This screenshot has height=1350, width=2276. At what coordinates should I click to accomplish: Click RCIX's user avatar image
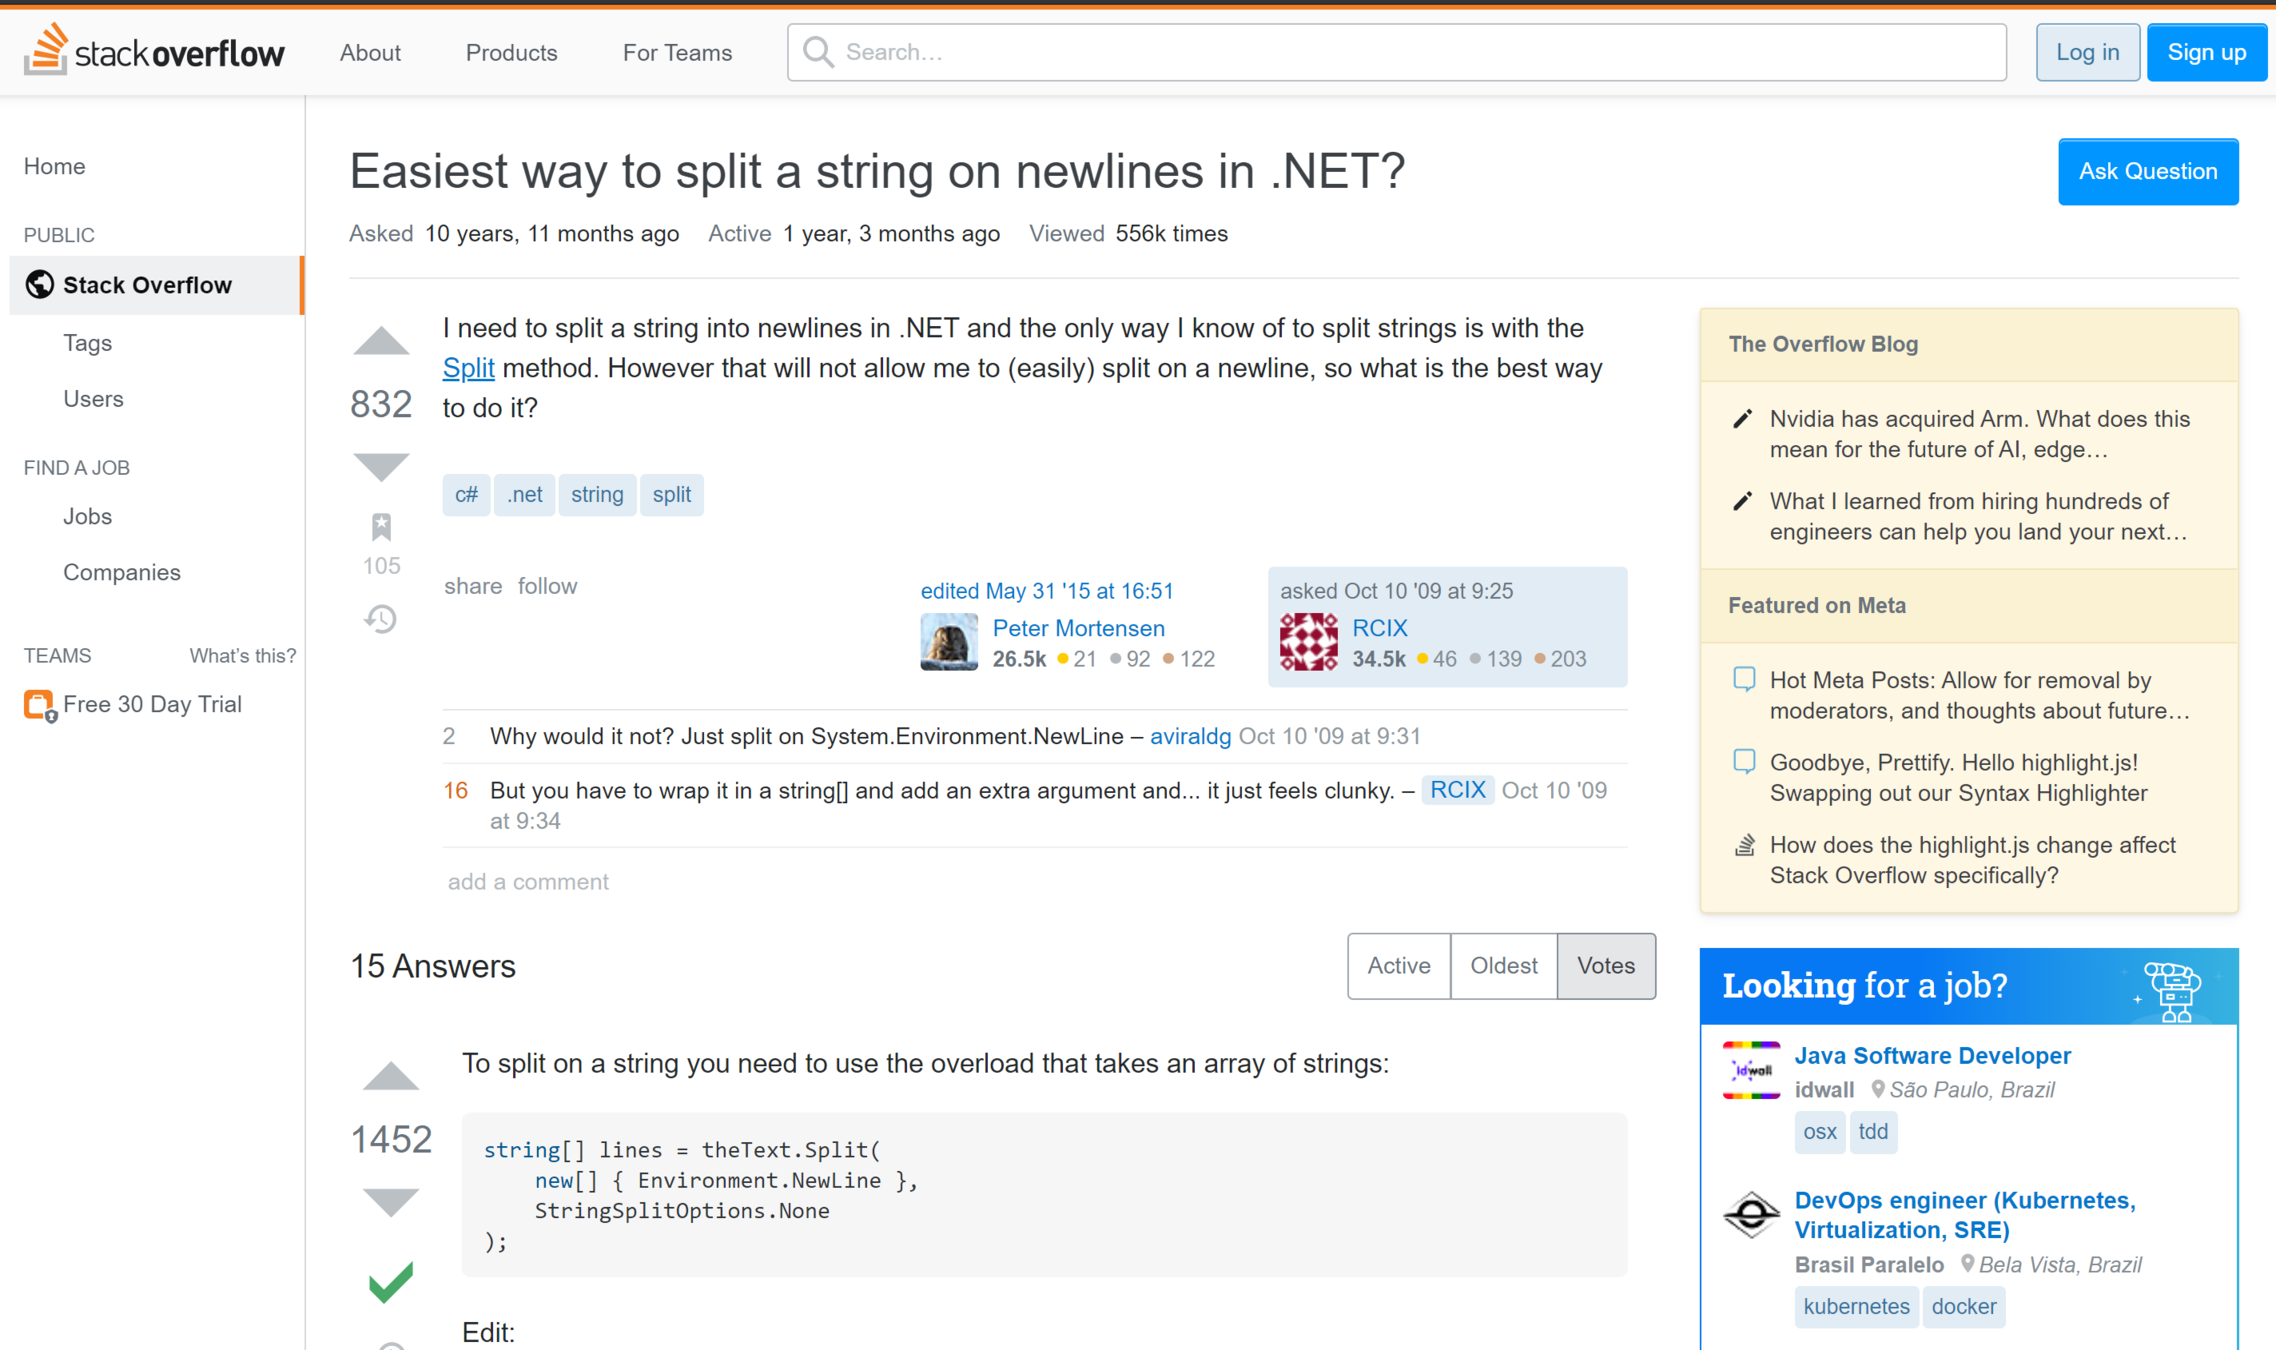(1308, 642)
